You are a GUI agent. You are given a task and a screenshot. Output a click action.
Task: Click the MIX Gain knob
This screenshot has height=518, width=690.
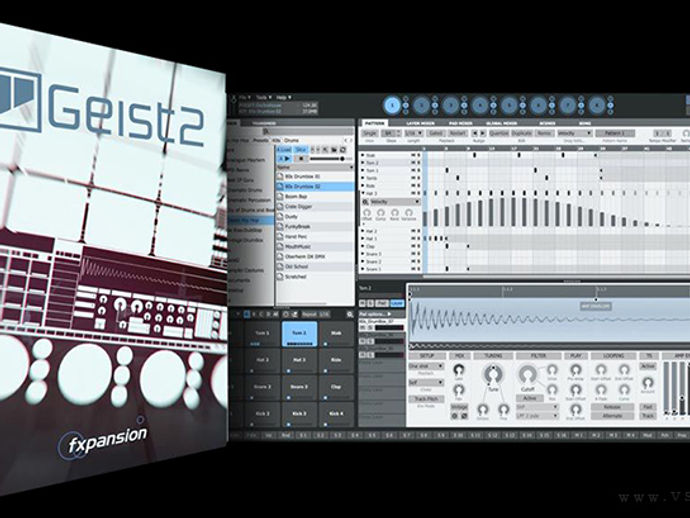[459, 370]
